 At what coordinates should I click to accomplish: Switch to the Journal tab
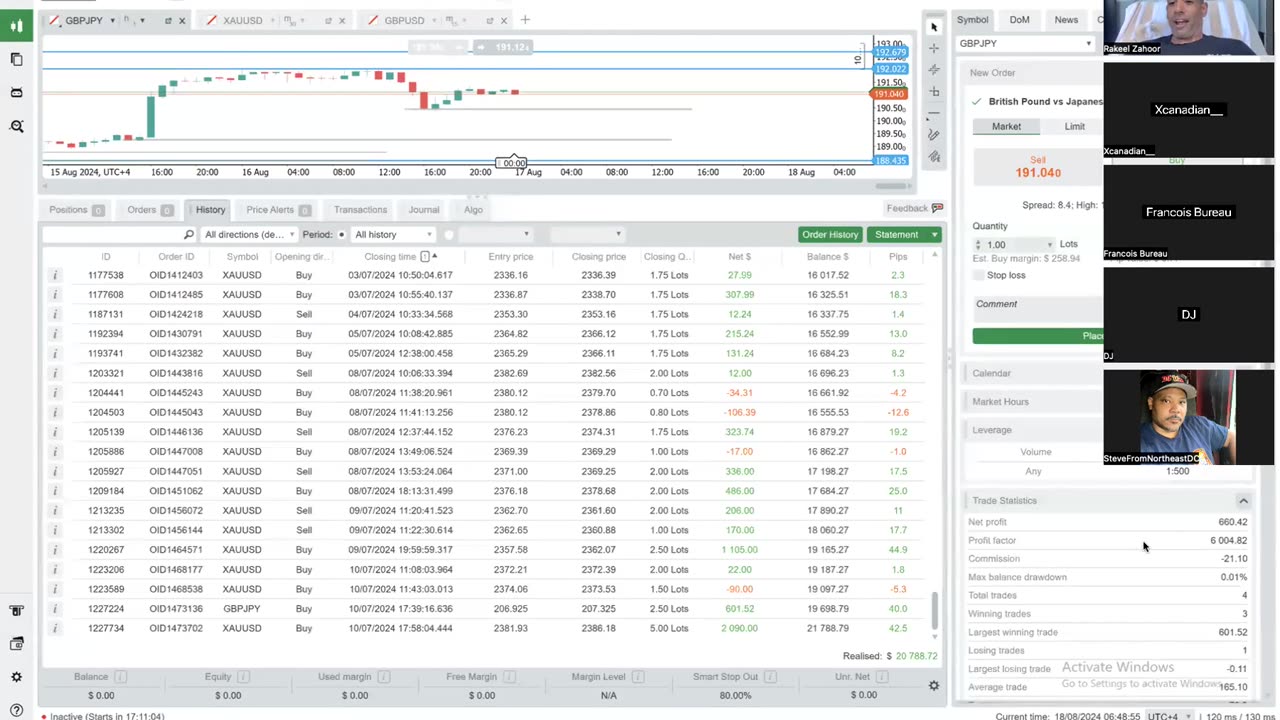[423, 209]
